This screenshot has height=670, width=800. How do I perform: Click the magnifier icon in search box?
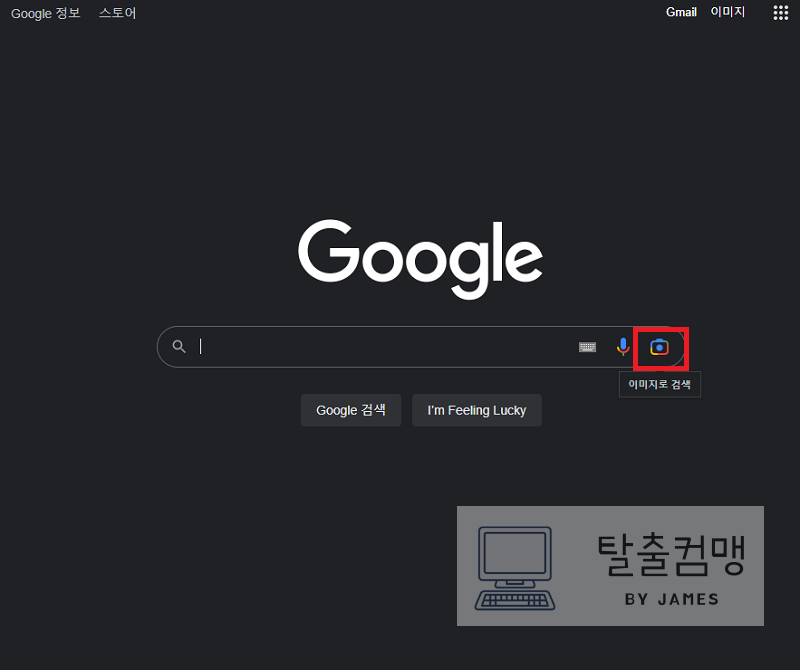[179, 346]
